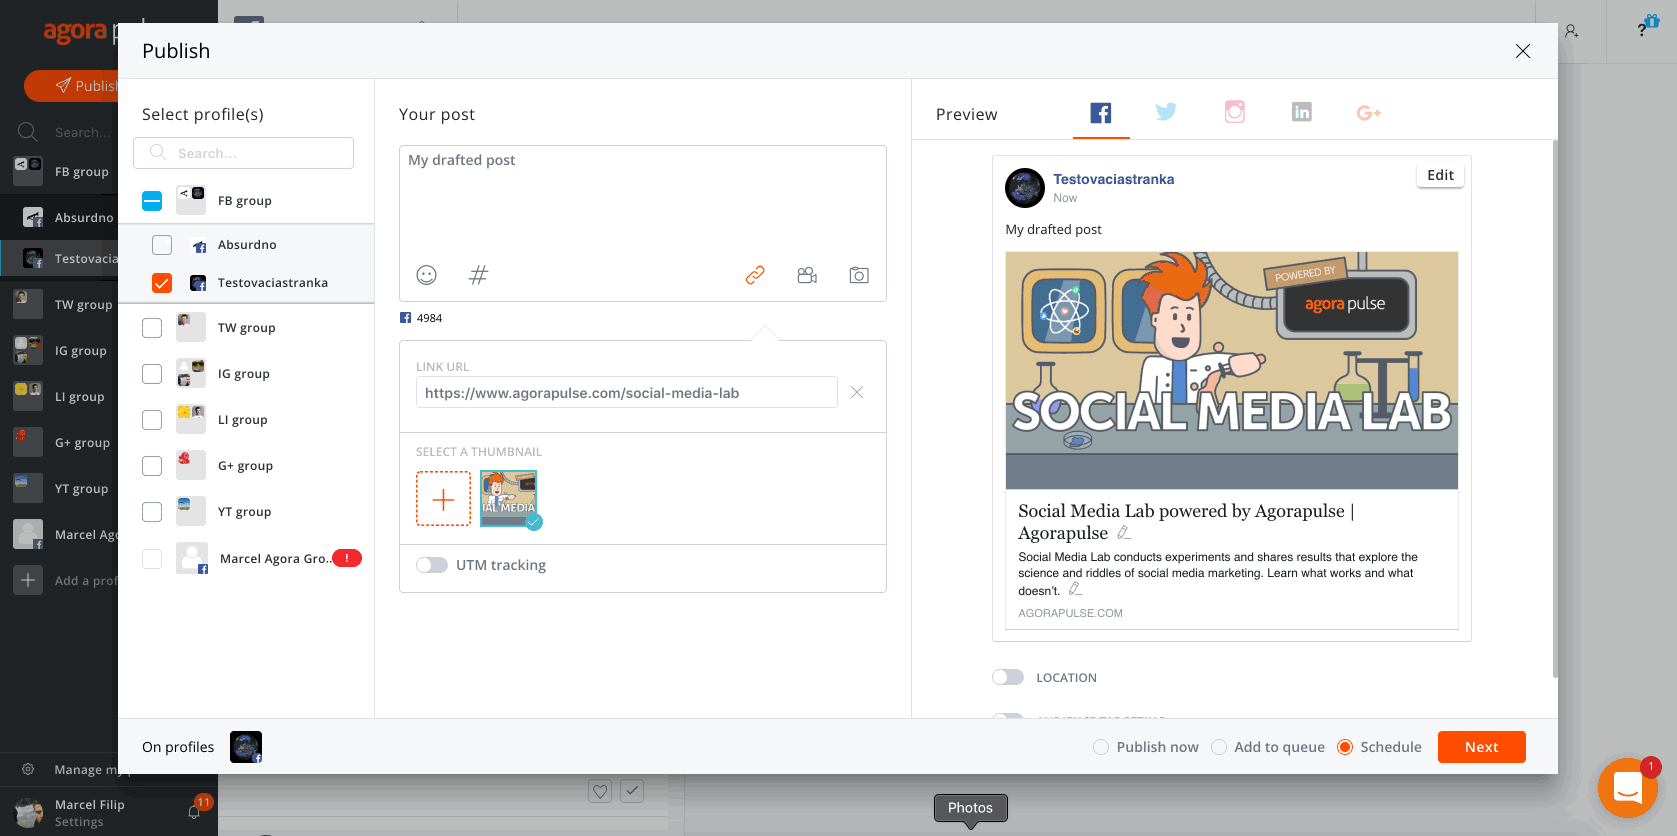Open notifications bell with 11 badge

click(x=195, y=811)
